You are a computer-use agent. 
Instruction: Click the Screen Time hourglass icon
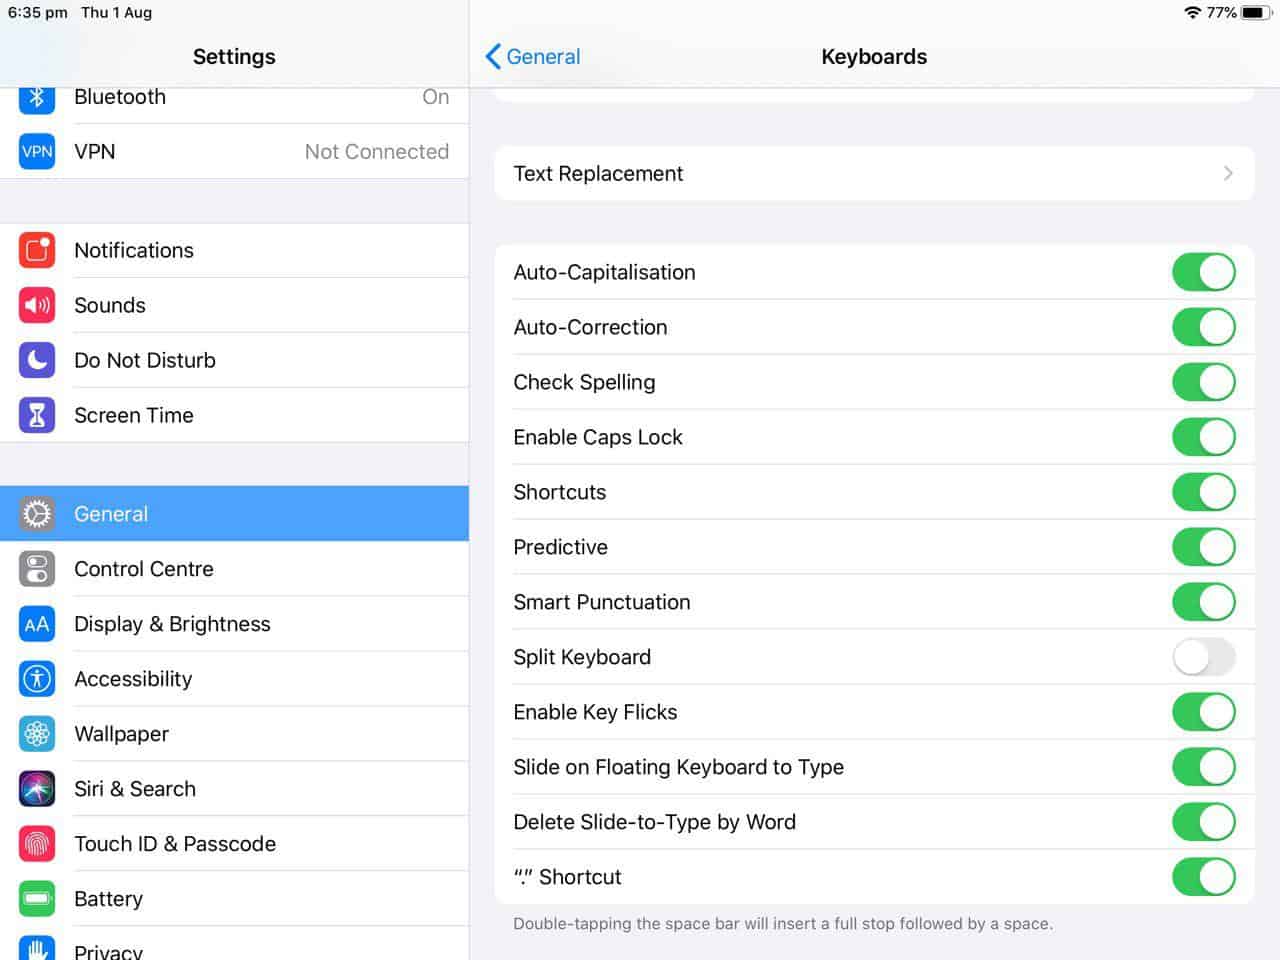[37, 415]
